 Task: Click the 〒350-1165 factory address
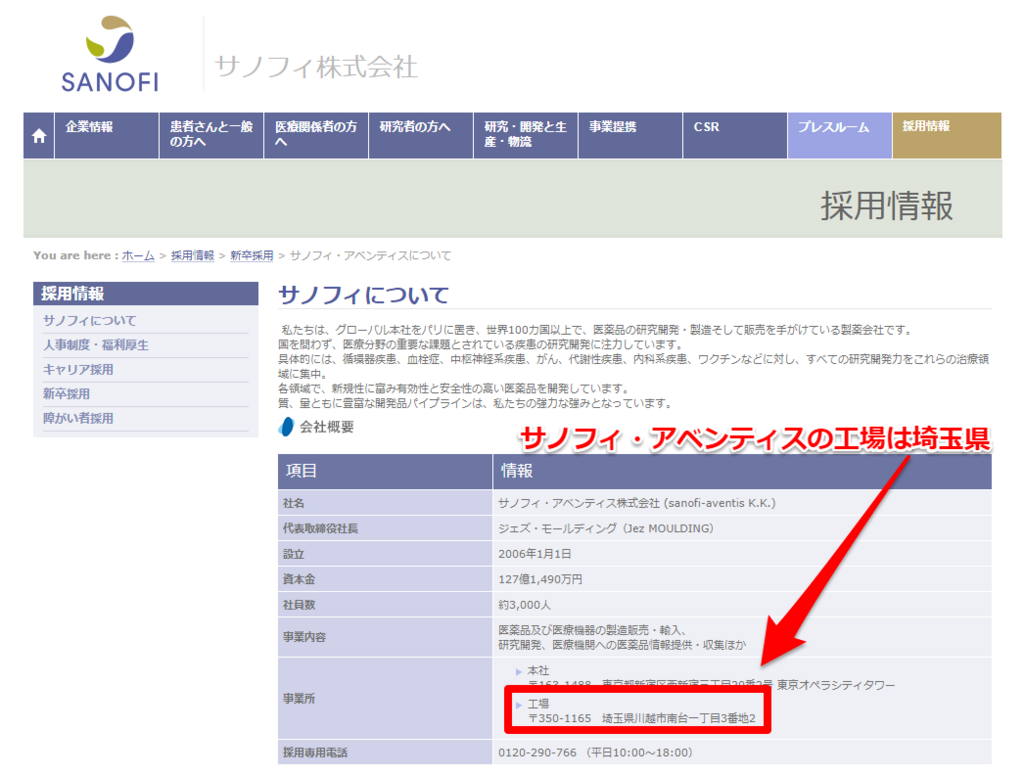(x=642, y=719)
